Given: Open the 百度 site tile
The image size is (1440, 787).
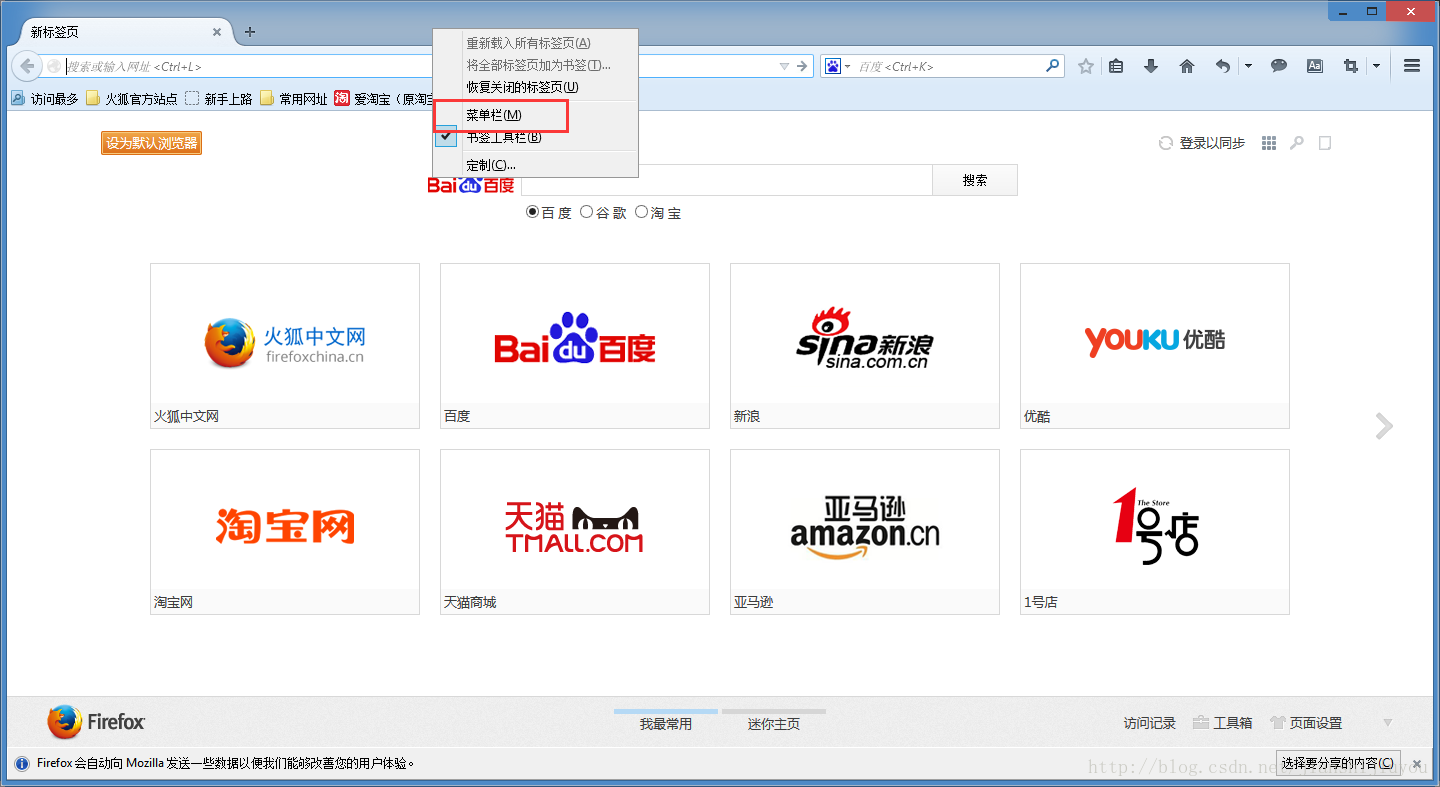Looking at the screenshot, I should 575,346.
